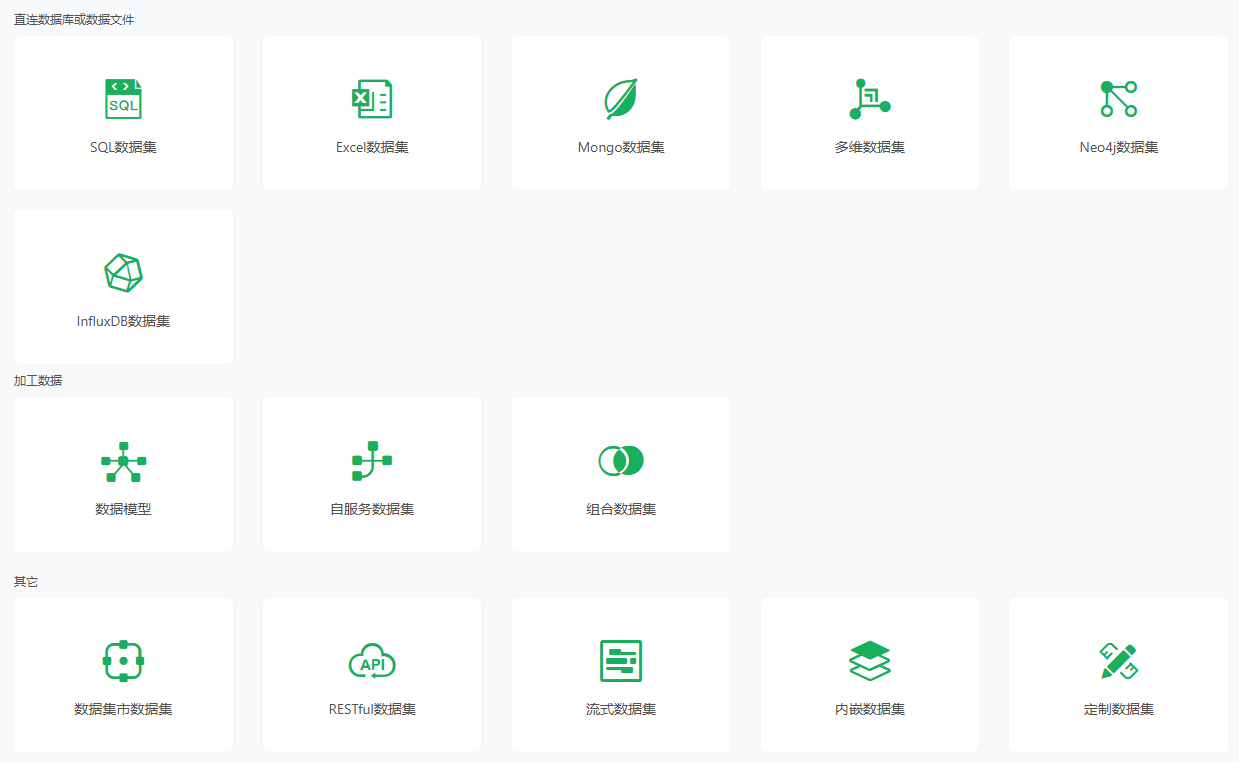The height and width of the screenshot is (762, 1239).
Task: Click the 直连数据库或数据文件 section heading
Action: coord(74,20)
